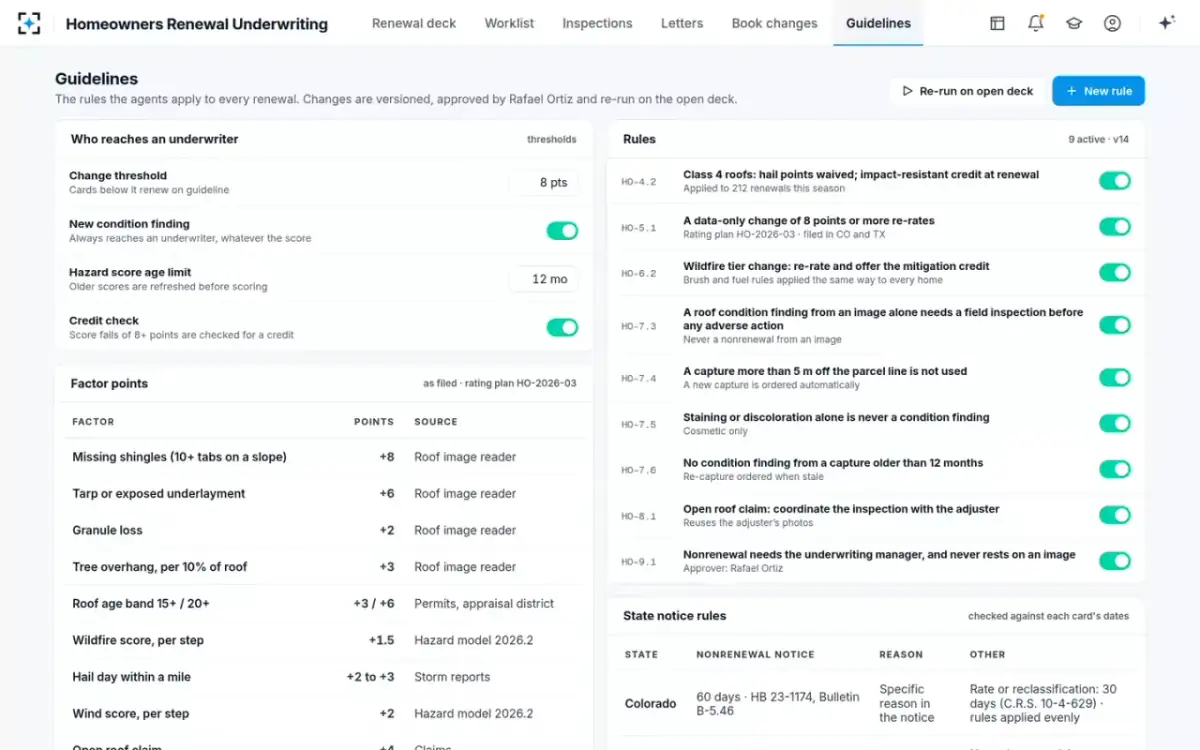Toggle rule HO-7.6 capture older than 12 months
The width and height of the screenshot is (1200, 750).
point(1115,469)
